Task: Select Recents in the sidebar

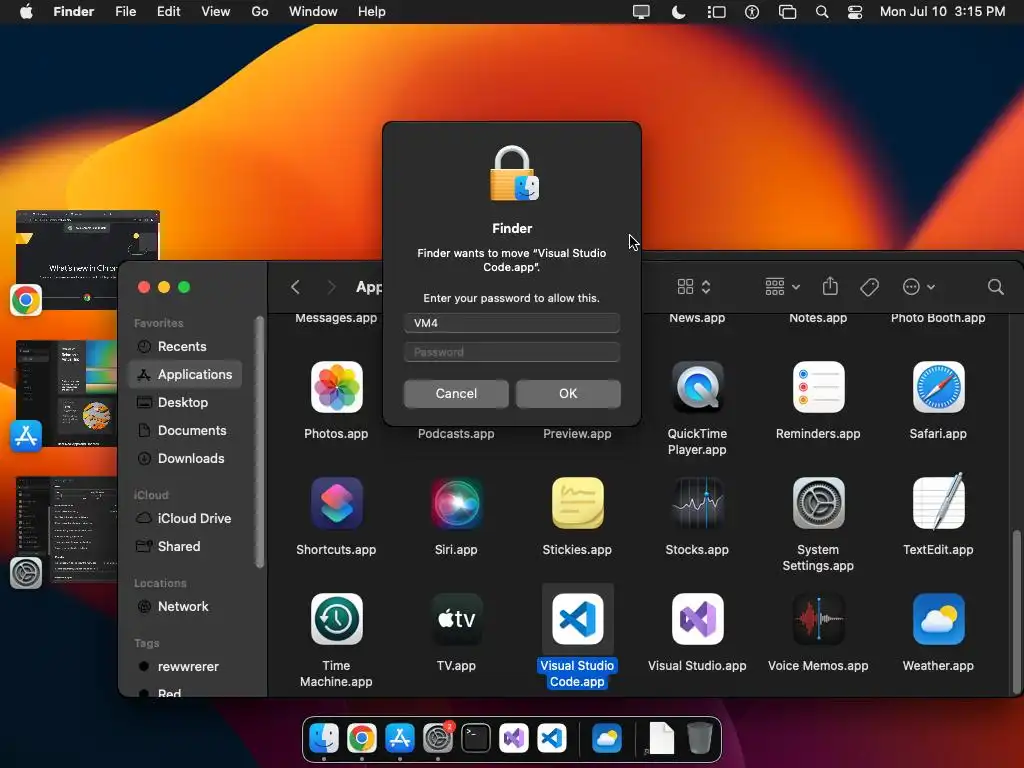Action: pyautogui.click(x=185, y=346)
